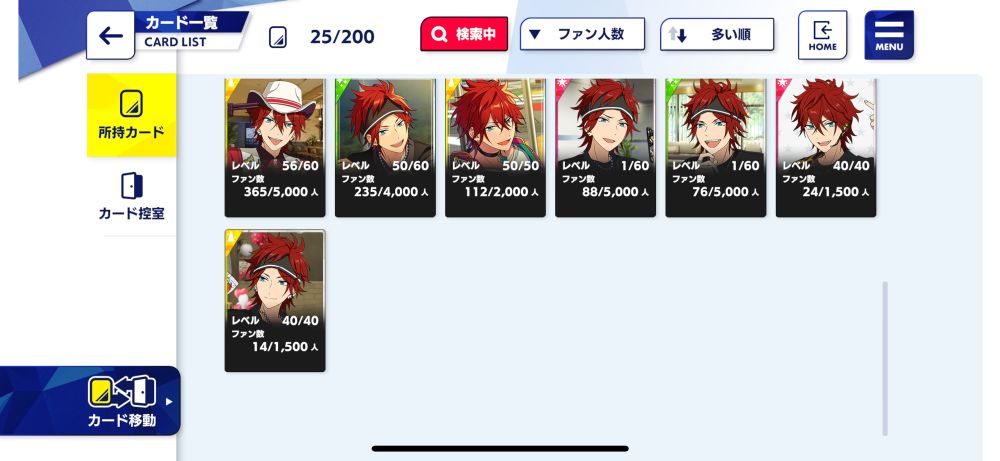Click the ファン人数 dropdown triangle arrow
The height and width of the screenshot is (461, 1000).
pyautogui.click(x=535, y=34)
